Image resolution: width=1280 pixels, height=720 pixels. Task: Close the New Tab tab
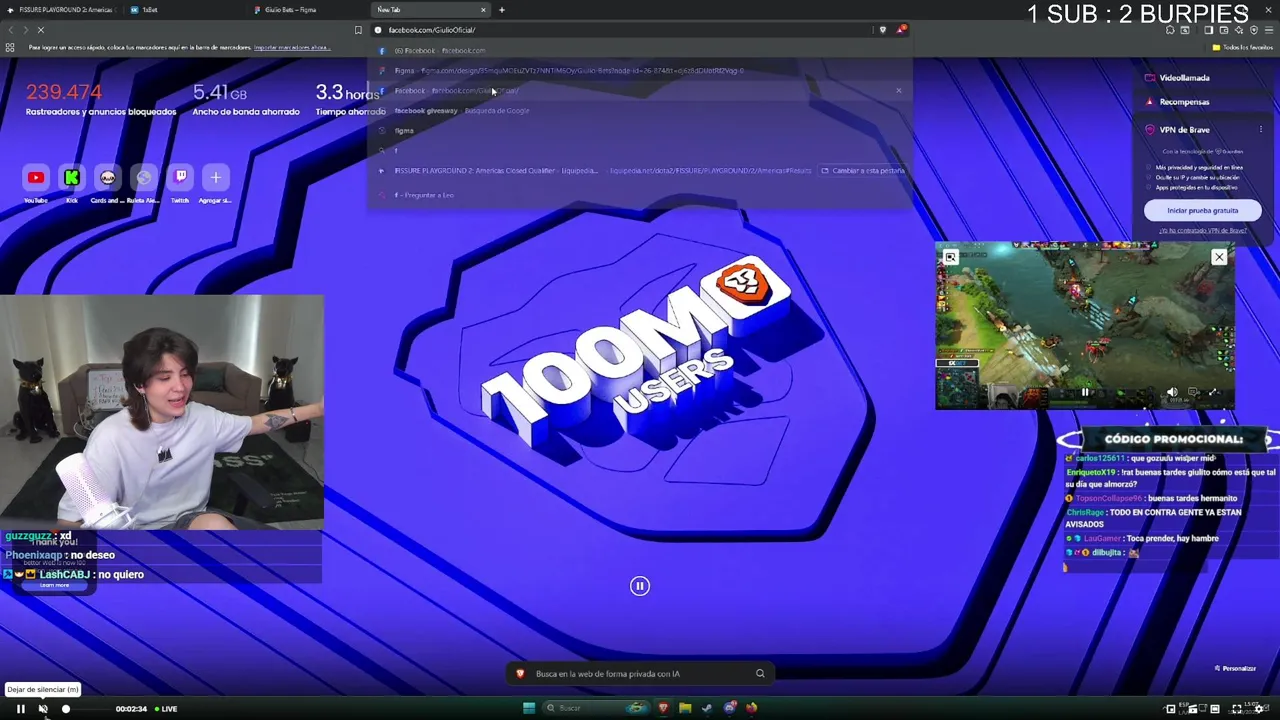[483, 10]
